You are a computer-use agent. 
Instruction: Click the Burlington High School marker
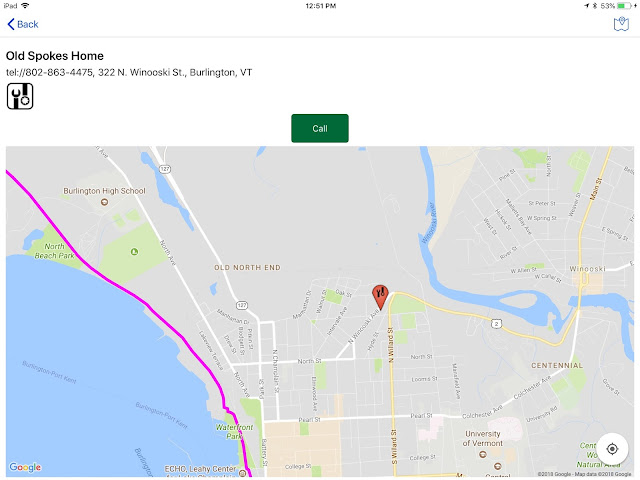(x=104, y=202)
